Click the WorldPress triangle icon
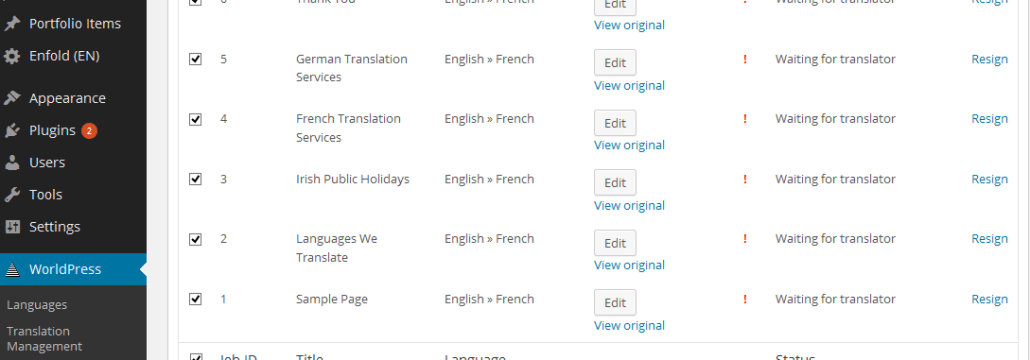 point(12,269)
